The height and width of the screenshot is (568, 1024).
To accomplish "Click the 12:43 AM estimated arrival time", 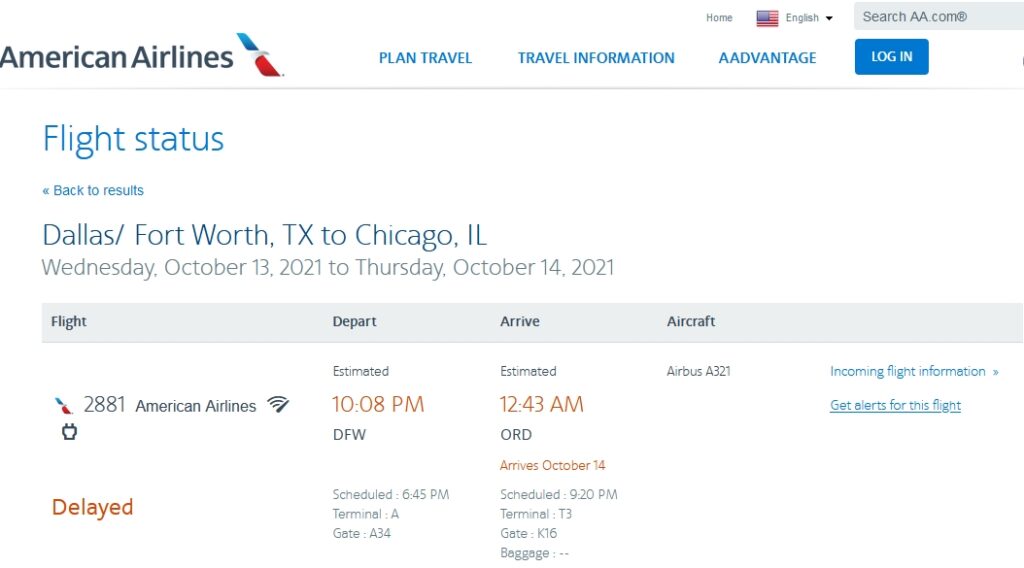I will point(541,404).
